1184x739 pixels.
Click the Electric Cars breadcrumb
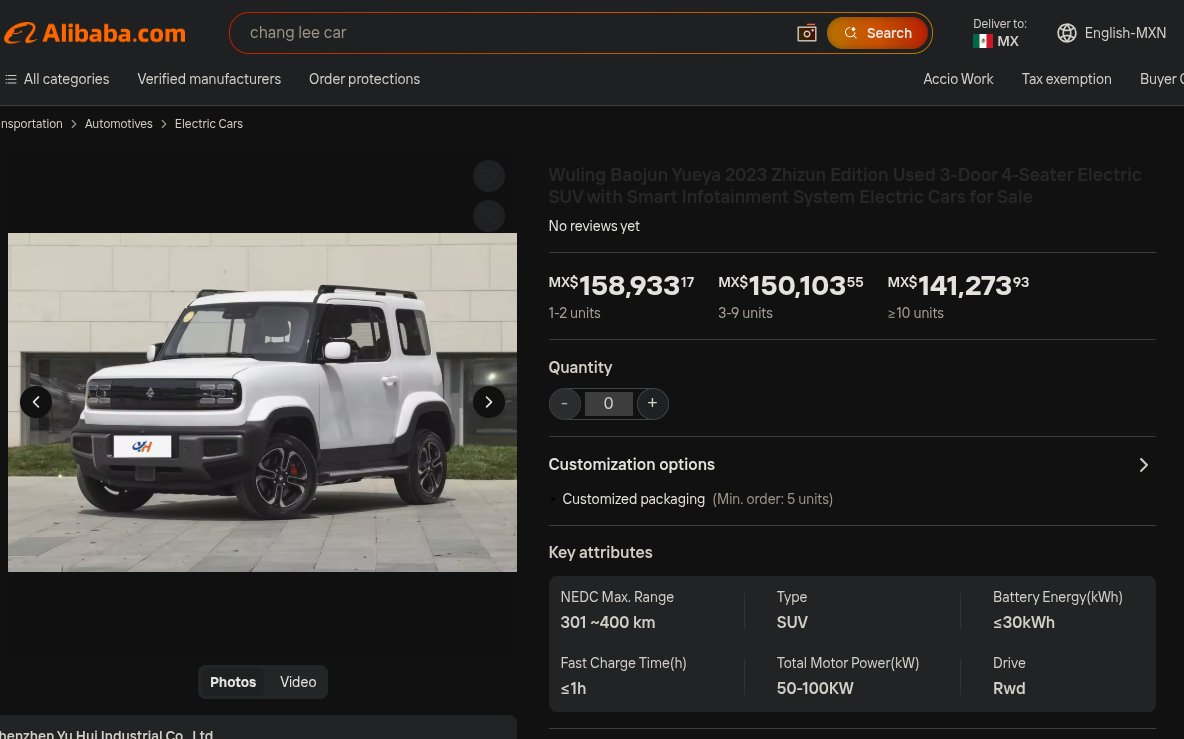coord(208,124)
